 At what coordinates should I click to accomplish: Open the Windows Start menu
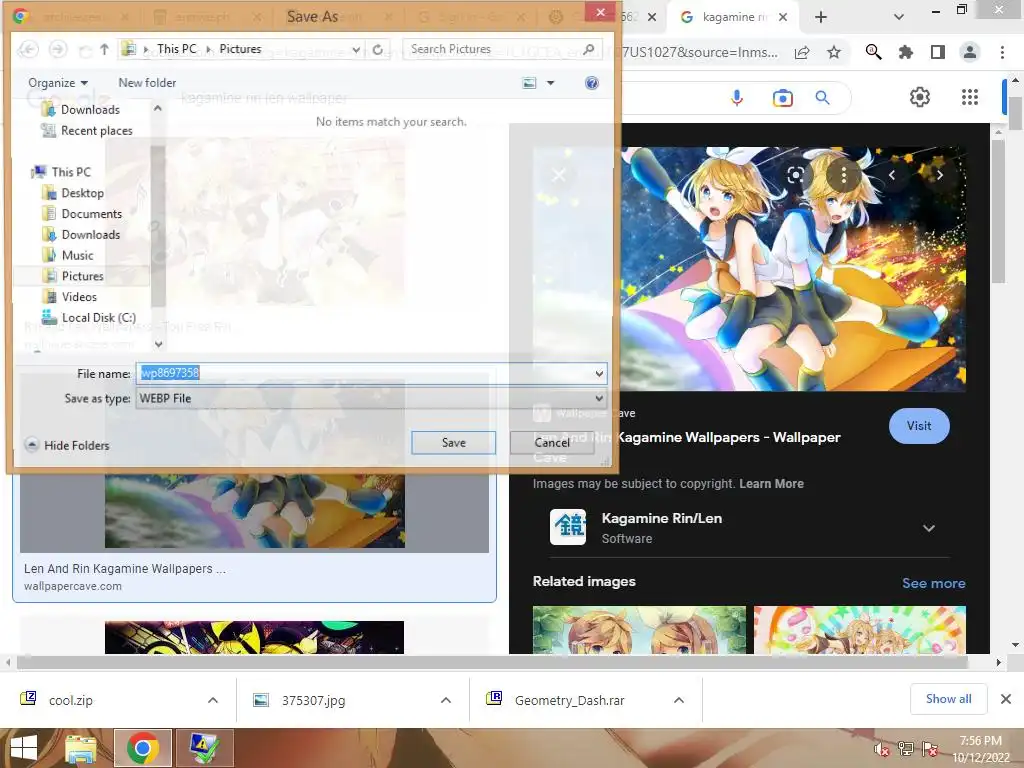click(24, 748)
